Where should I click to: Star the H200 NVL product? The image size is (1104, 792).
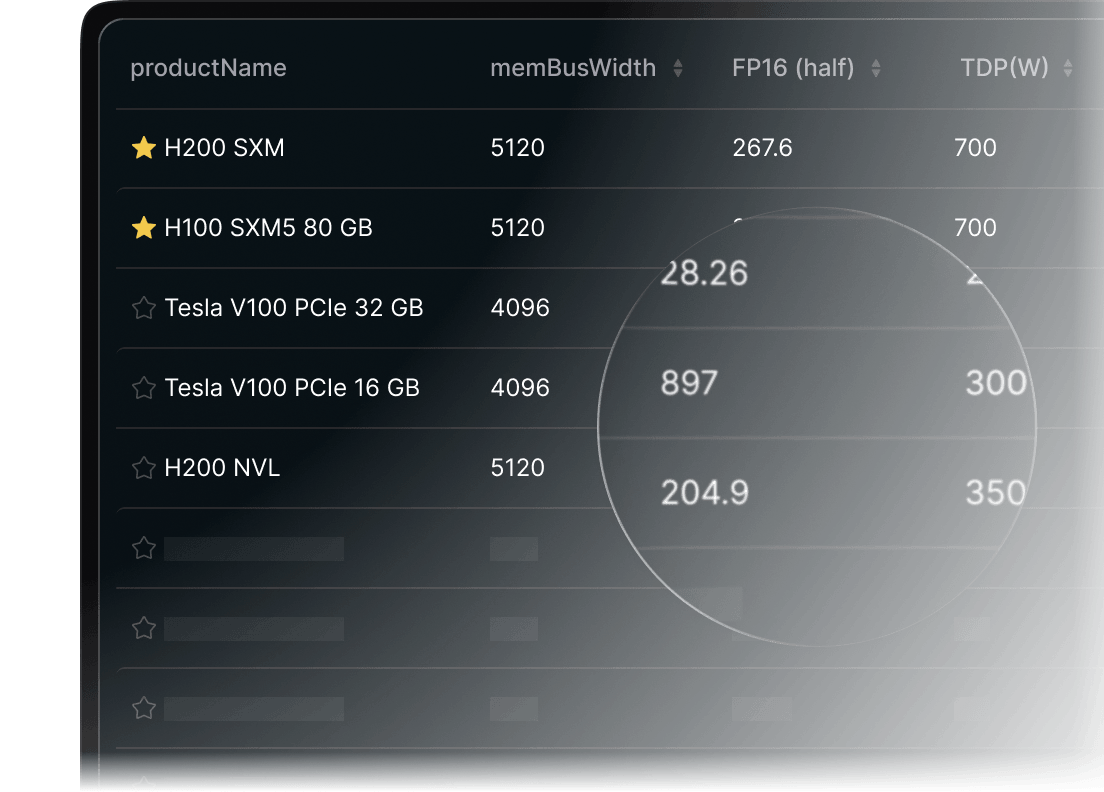point(144,467)
